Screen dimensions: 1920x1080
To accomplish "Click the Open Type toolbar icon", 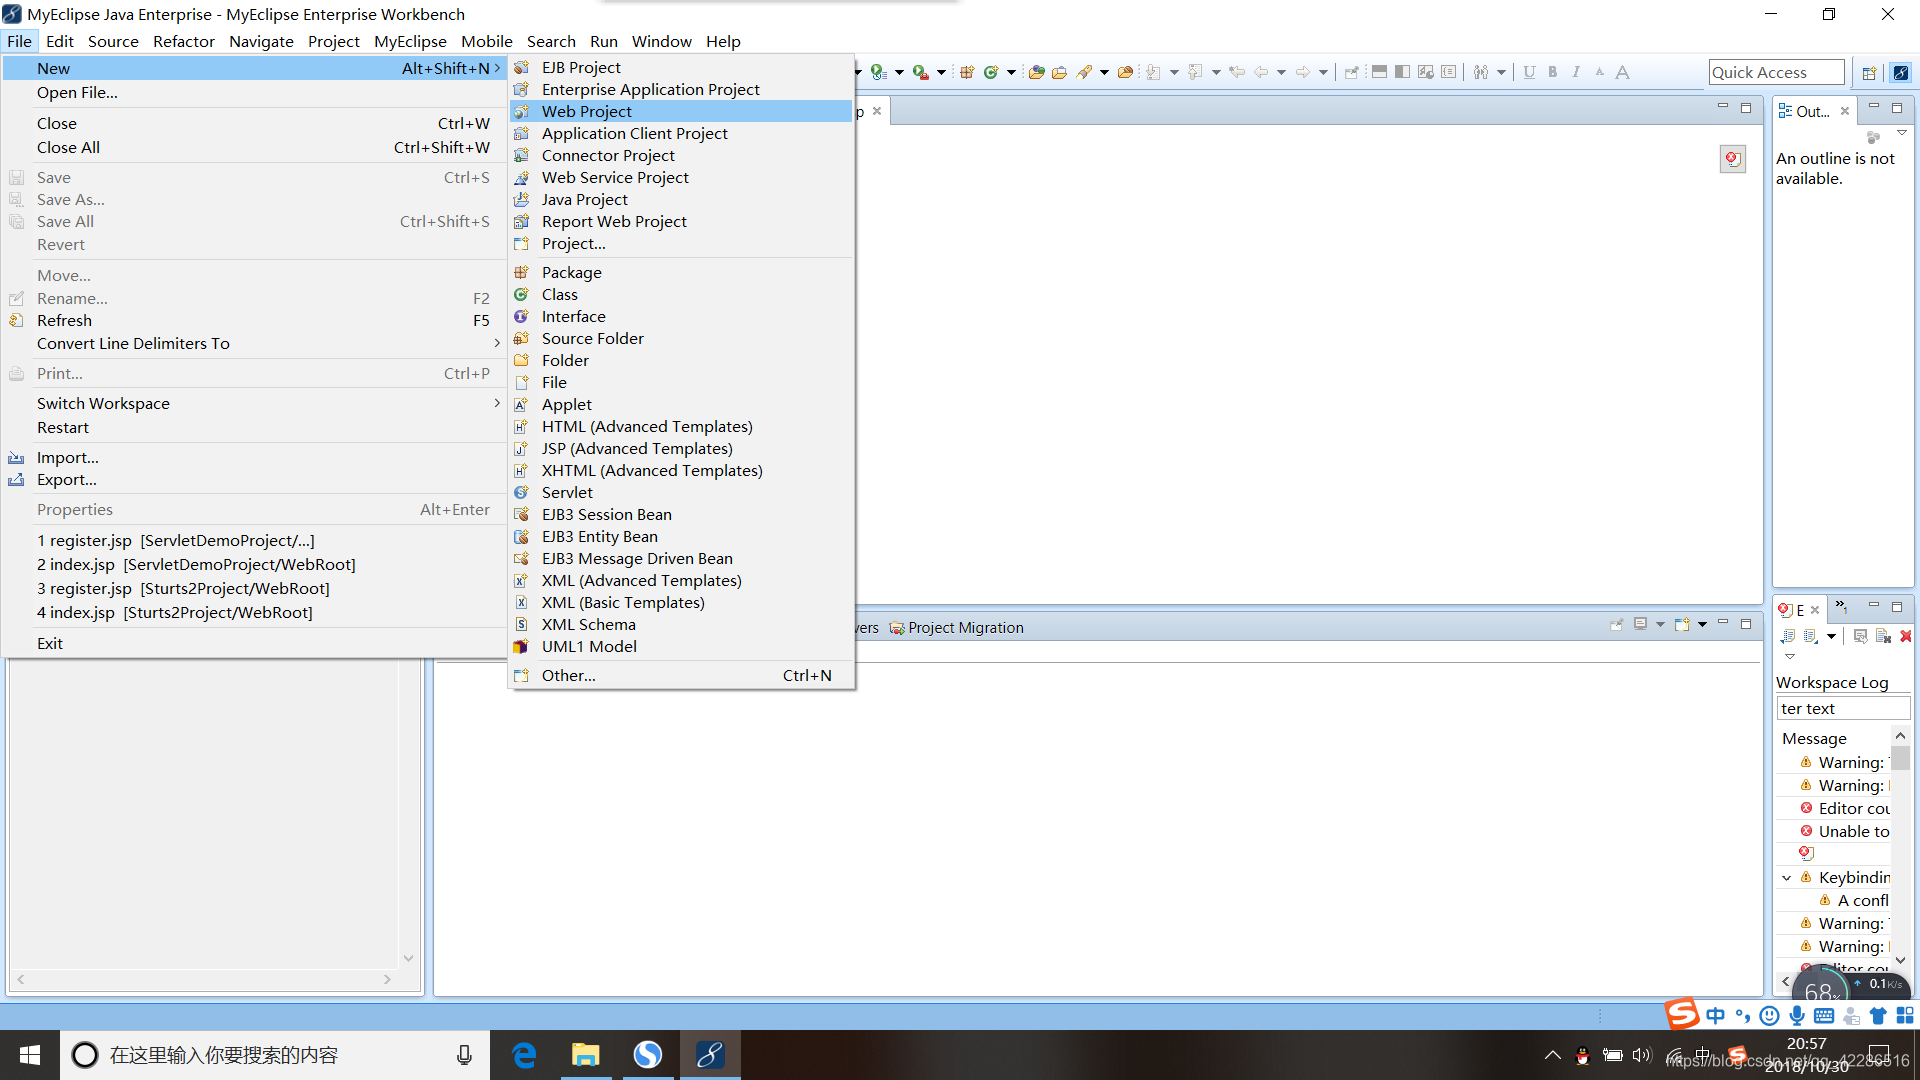I will [x=1036, y=72].
